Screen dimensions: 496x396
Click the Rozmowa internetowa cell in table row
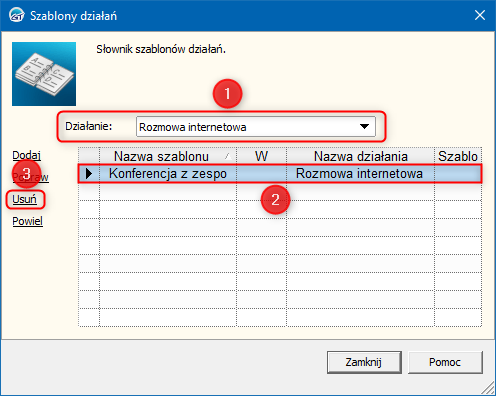pyautogui.click(x=360, y=173)
